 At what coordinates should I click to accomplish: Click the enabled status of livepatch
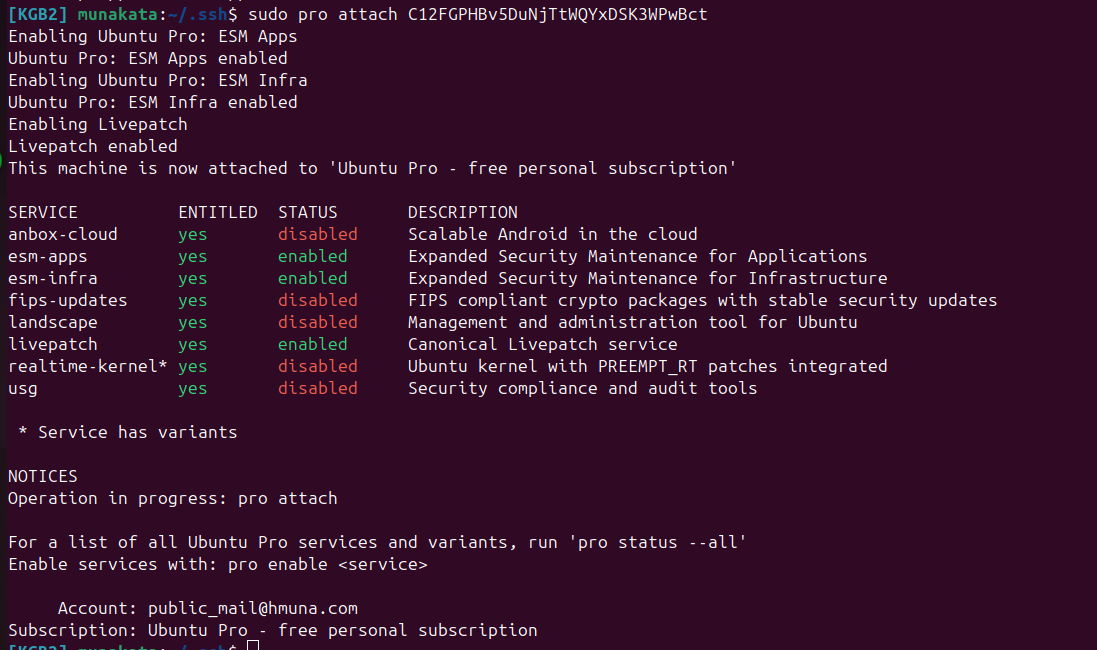coord(313,344)
